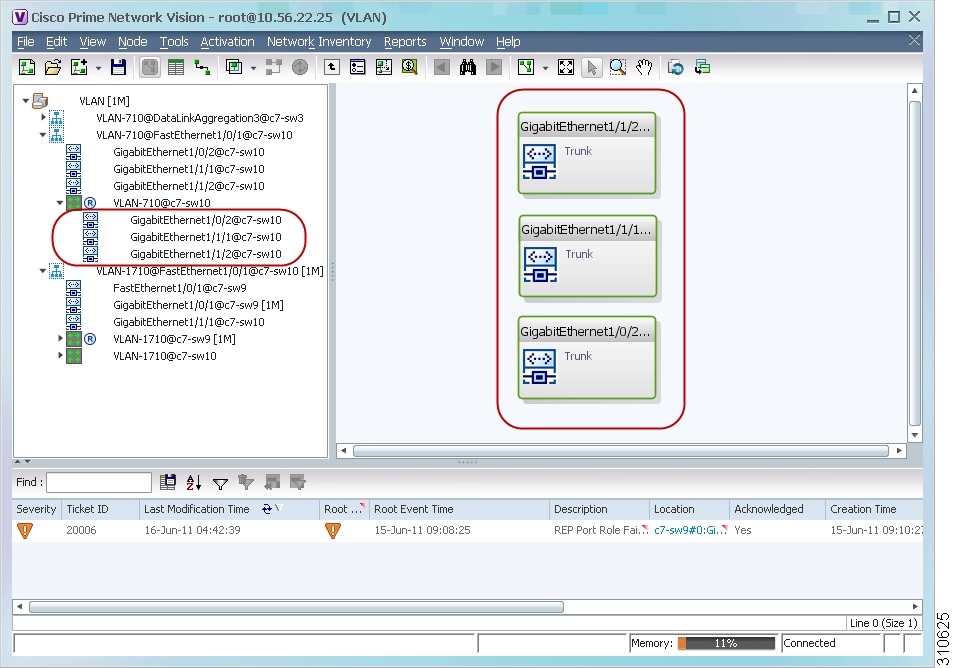Sort tickets by Severity column header
This screenshot has width=954, height=668.
pos(36,509)
